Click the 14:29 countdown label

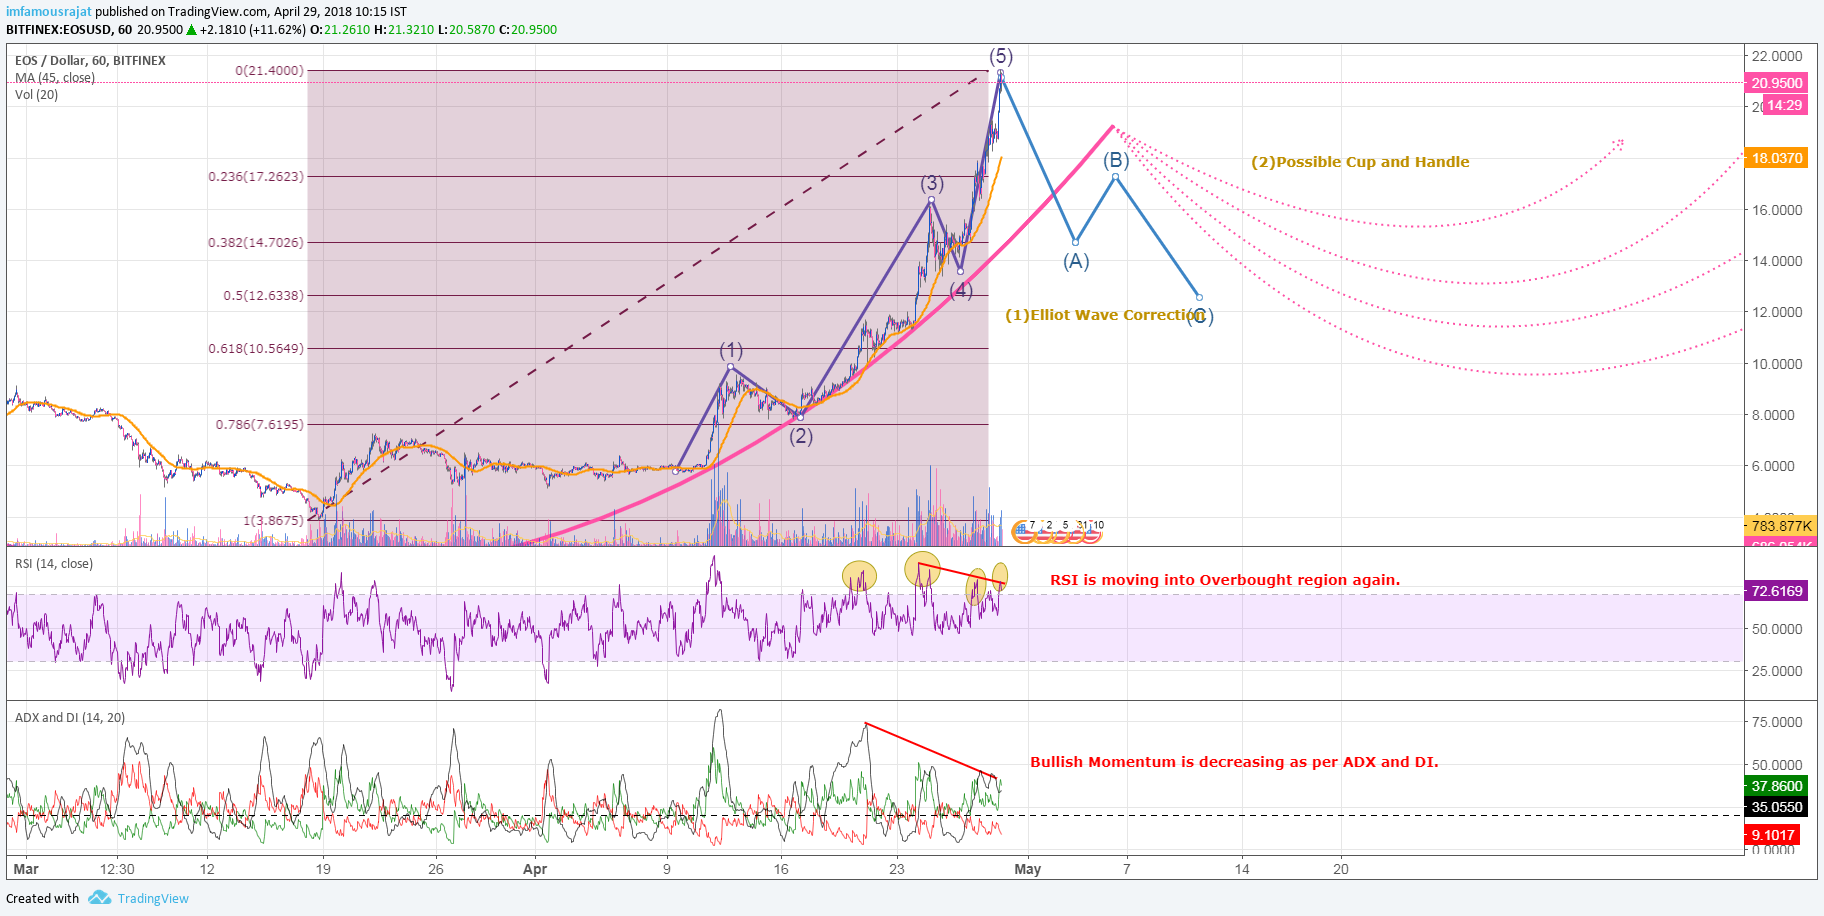point(1785,105)
